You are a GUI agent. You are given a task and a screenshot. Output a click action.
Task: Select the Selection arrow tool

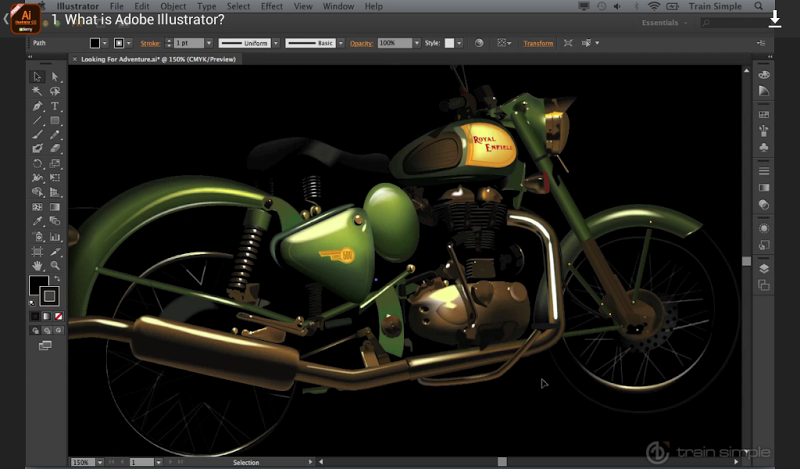pyautogui.click(x=37, y=76)
